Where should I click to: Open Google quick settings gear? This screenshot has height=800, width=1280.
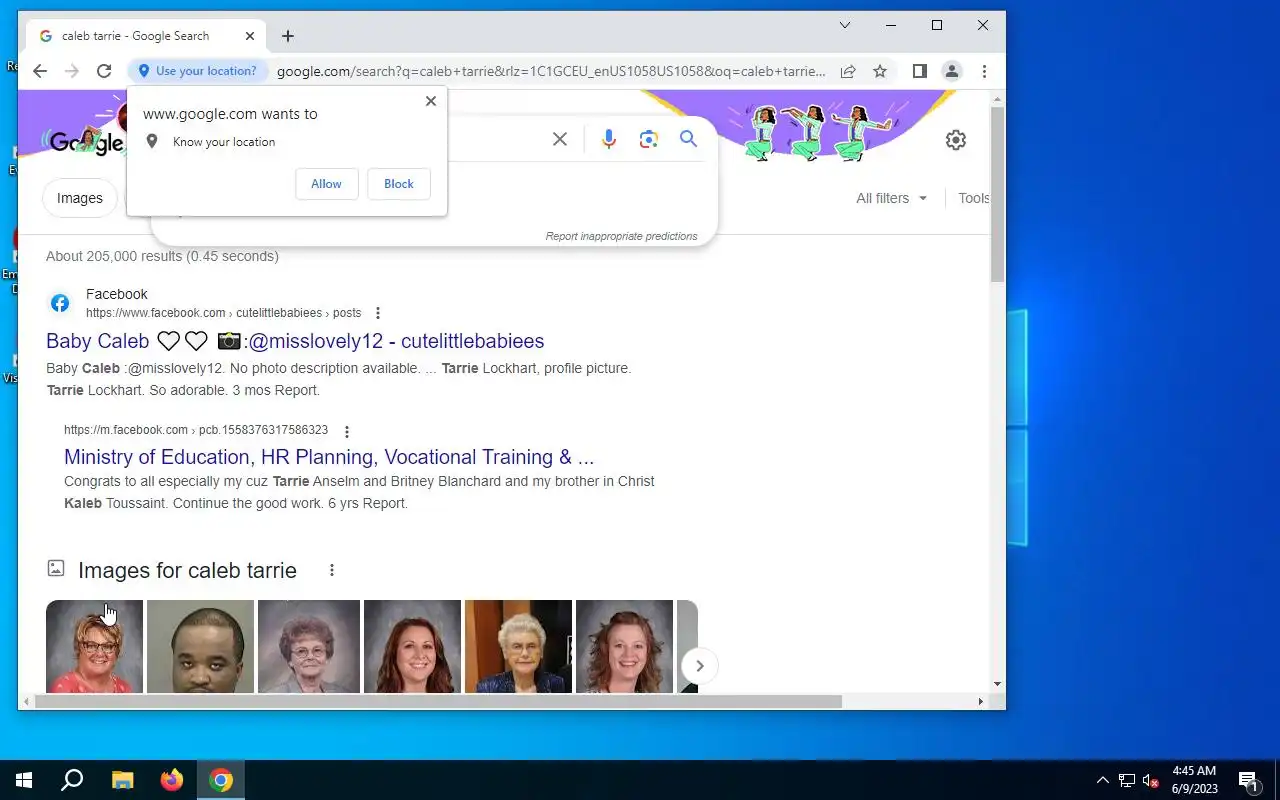point(956,140)
